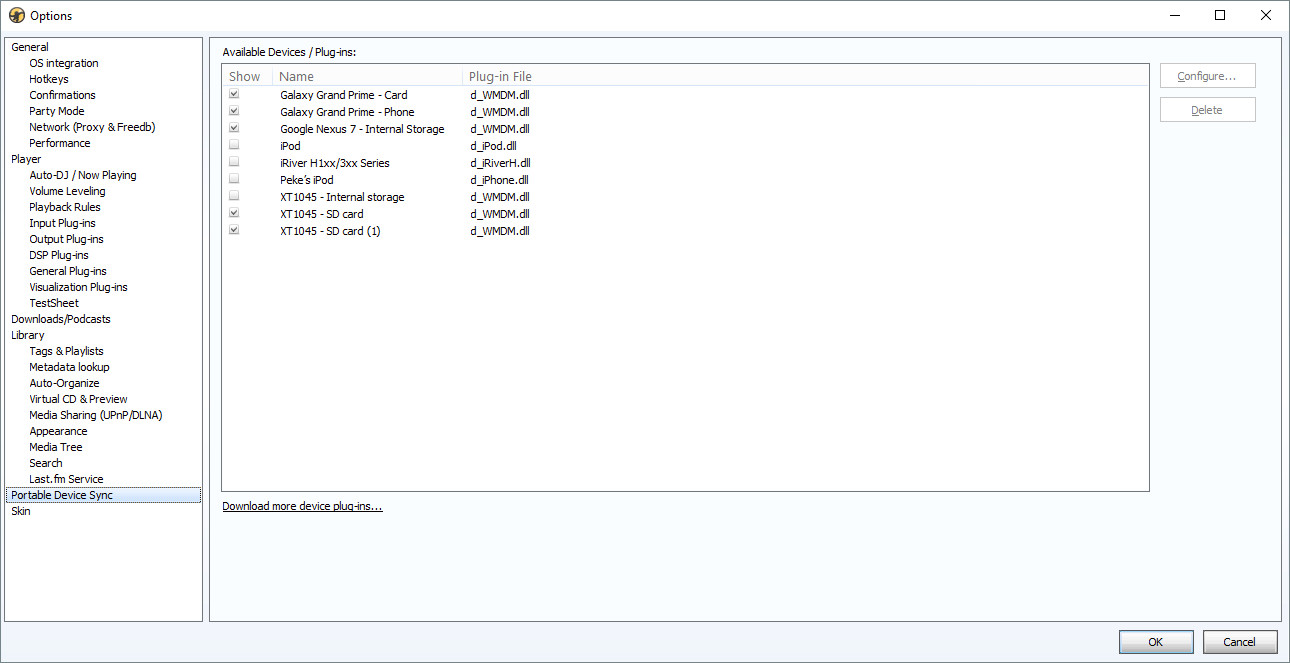Select the Player category in tree

coord(26,159)
